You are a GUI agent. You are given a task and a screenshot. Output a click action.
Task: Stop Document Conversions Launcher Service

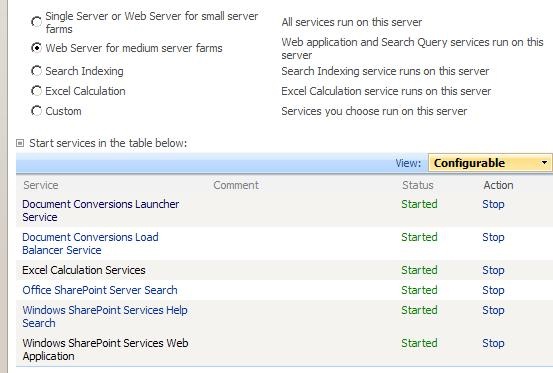tap(493, 204)
